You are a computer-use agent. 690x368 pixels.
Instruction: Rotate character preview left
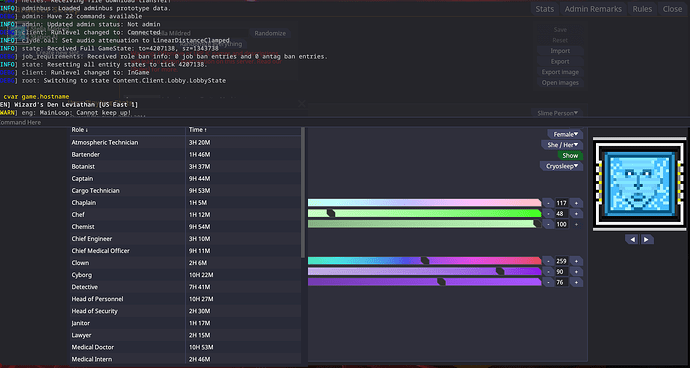(x=632, y=239)
